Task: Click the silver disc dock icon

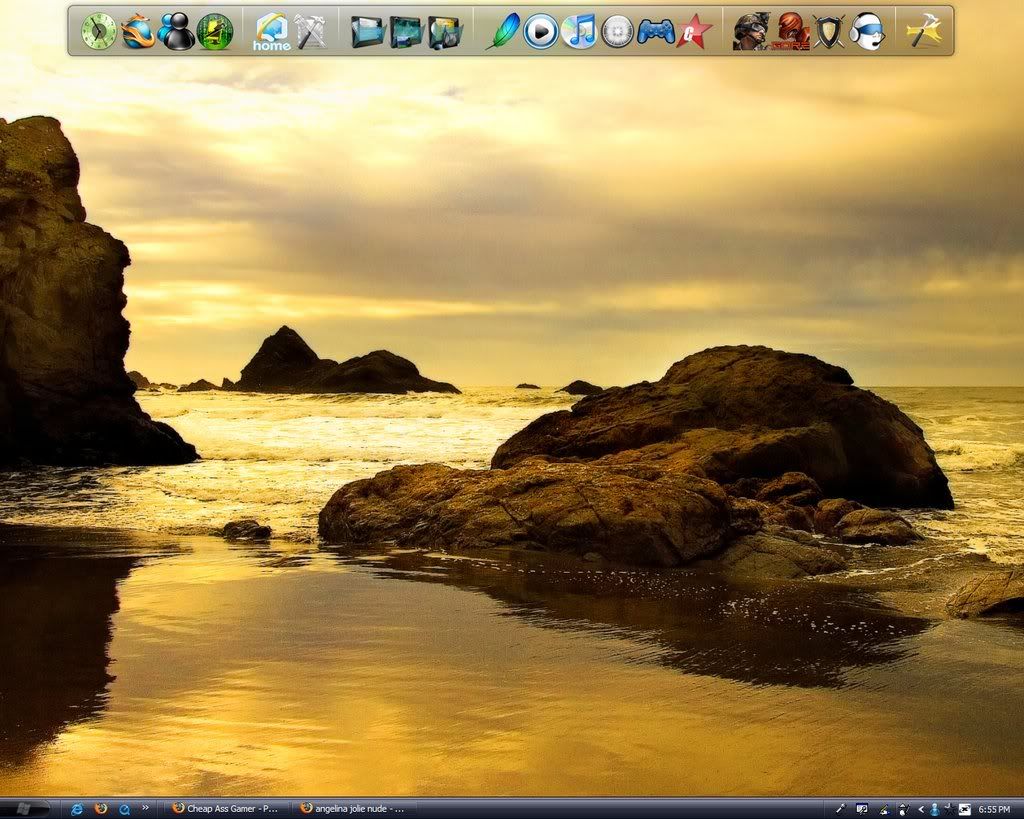Action: (x=617, y=31)
